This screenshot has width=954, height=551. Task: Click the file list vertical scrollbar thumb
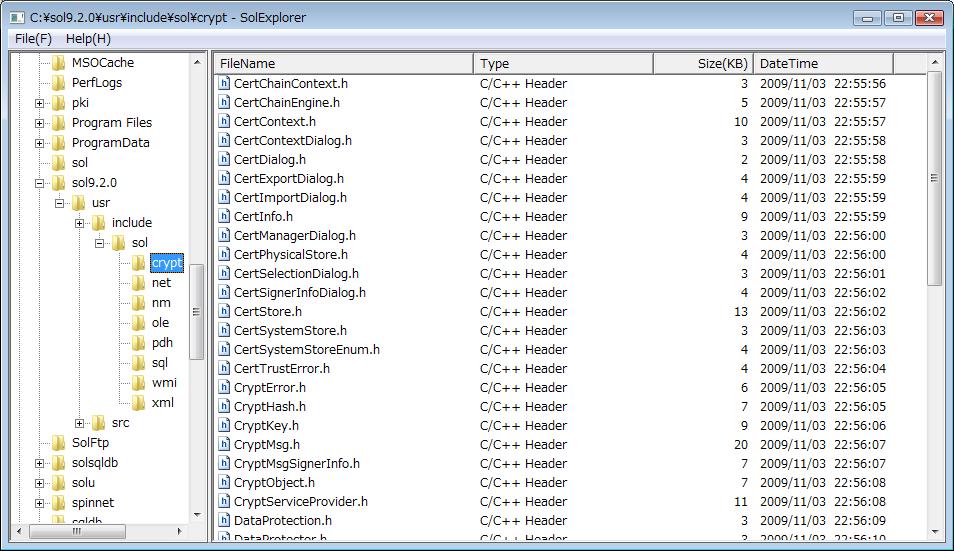(x=935, y=178)
